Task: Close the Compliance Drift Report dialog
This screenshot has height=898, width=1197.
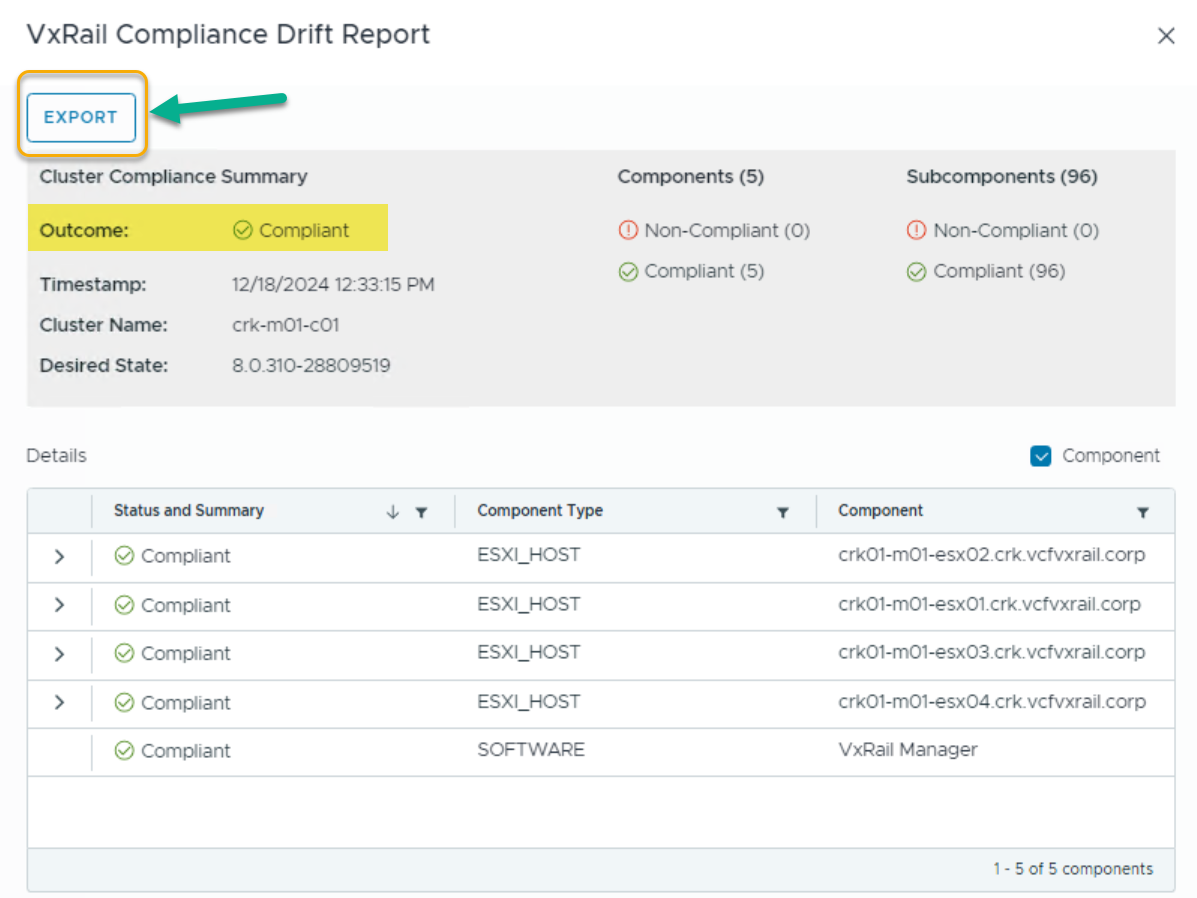Action: 1165,36
